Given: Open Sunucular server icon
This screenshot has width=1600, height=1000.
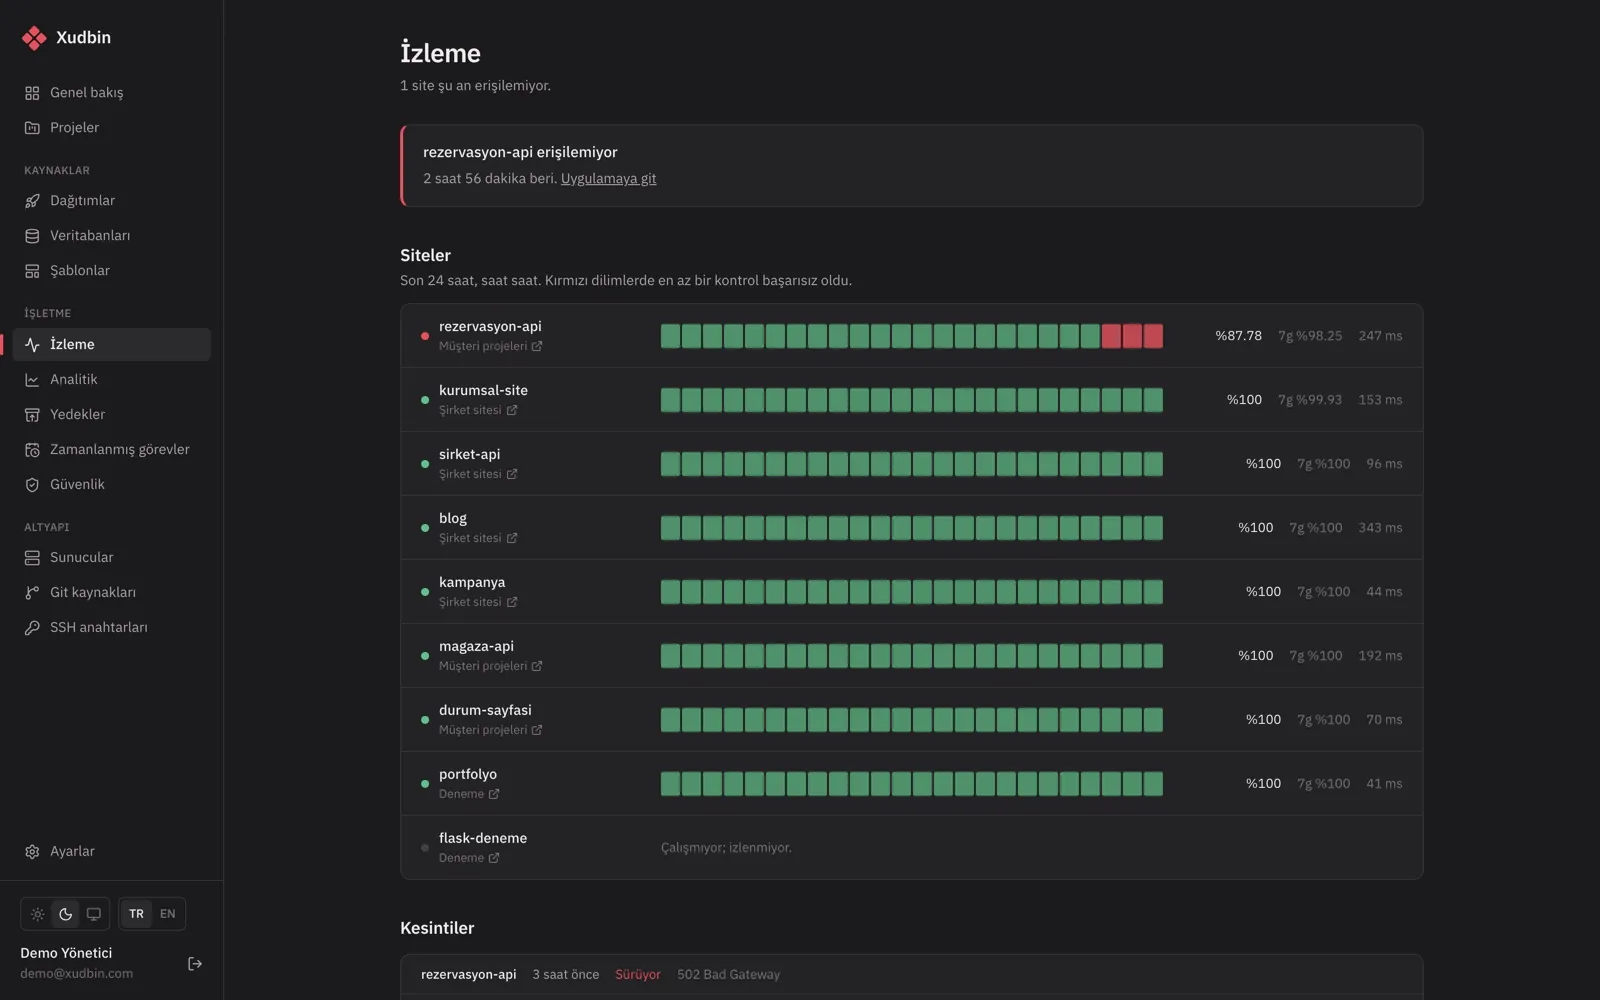Looking at the screenshot, I should point(32,557).
